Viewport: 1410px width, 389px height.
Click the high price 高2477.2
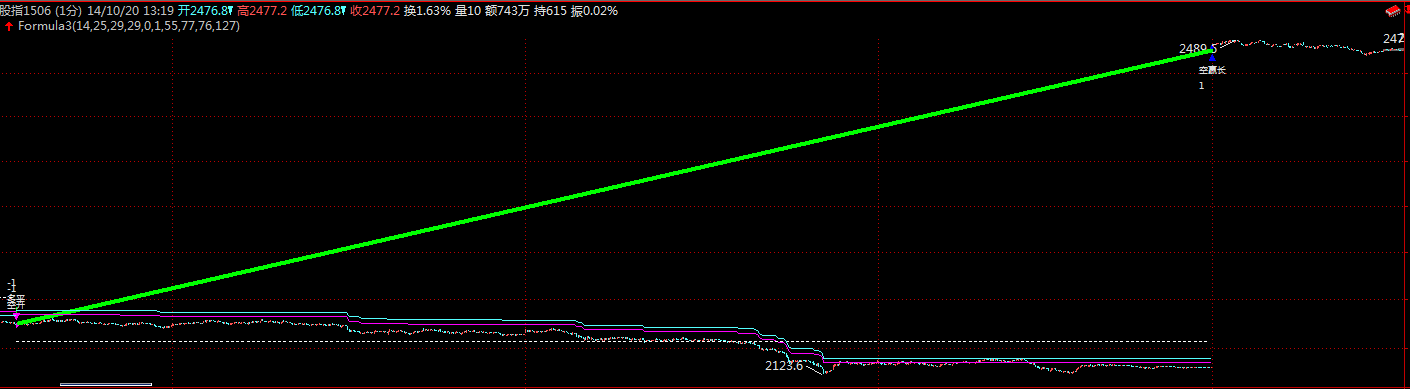click(x=263, y=10)
